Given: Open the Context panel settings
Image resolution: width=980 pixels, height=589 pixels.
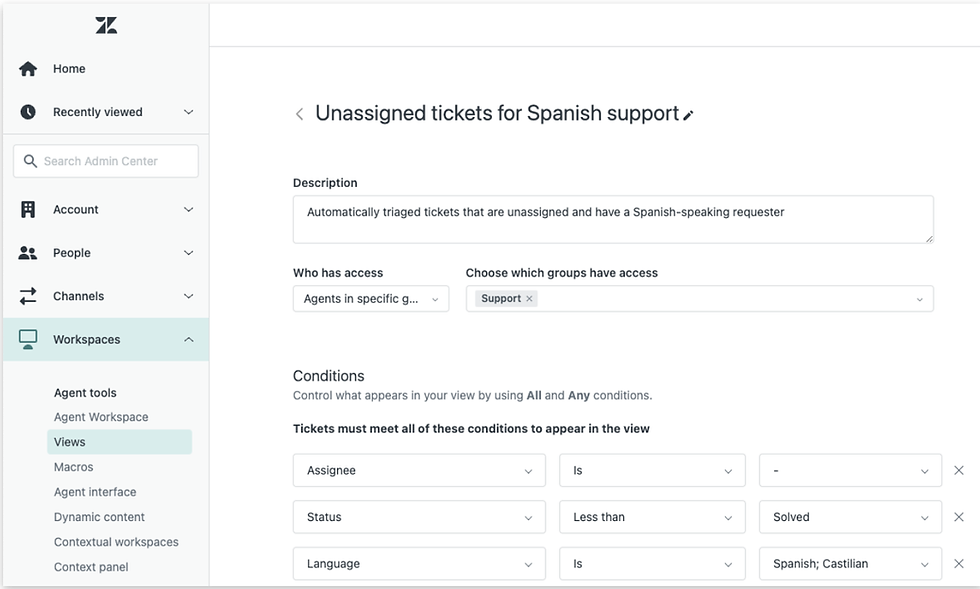Looking at the screenshot, I should (x=91, y=566).
